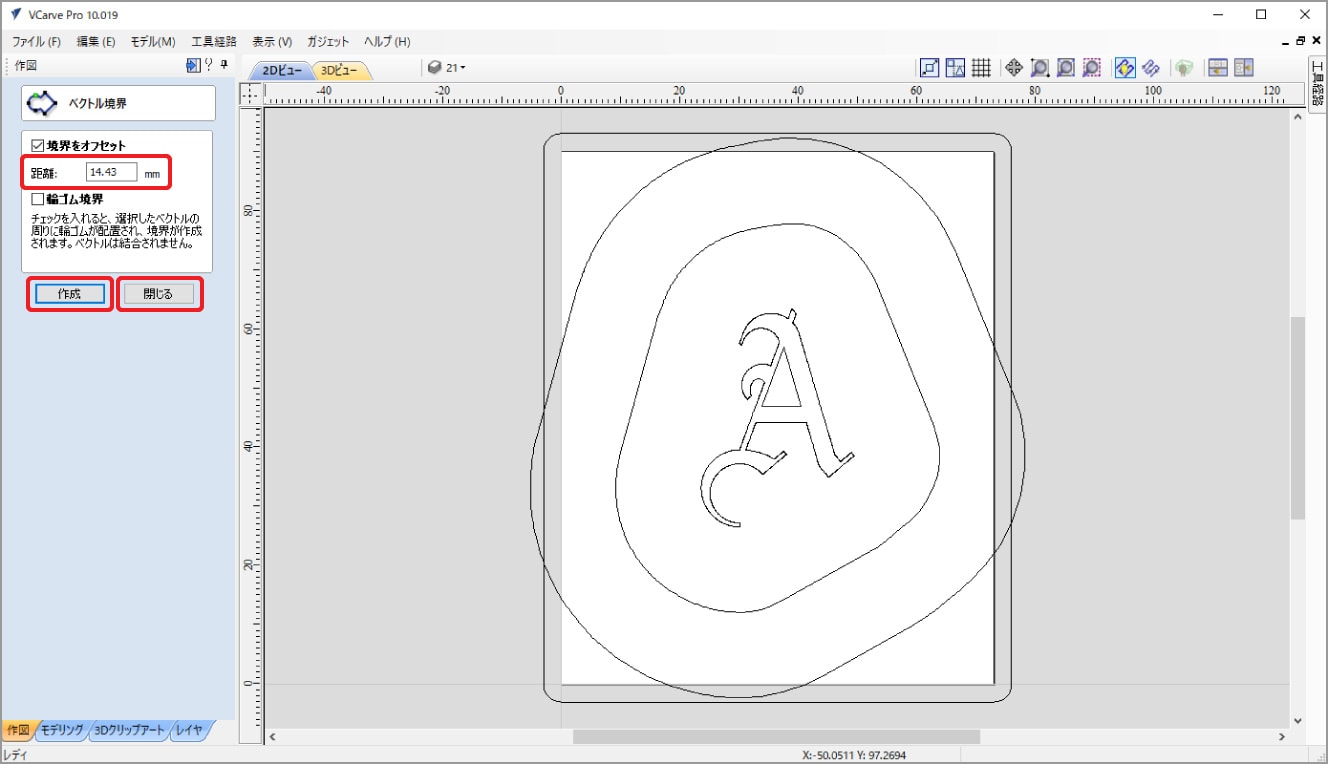This screenshot has width=1328, height=764.
Task: Open the モデリング tab at bottom
Action: (62, 730)
